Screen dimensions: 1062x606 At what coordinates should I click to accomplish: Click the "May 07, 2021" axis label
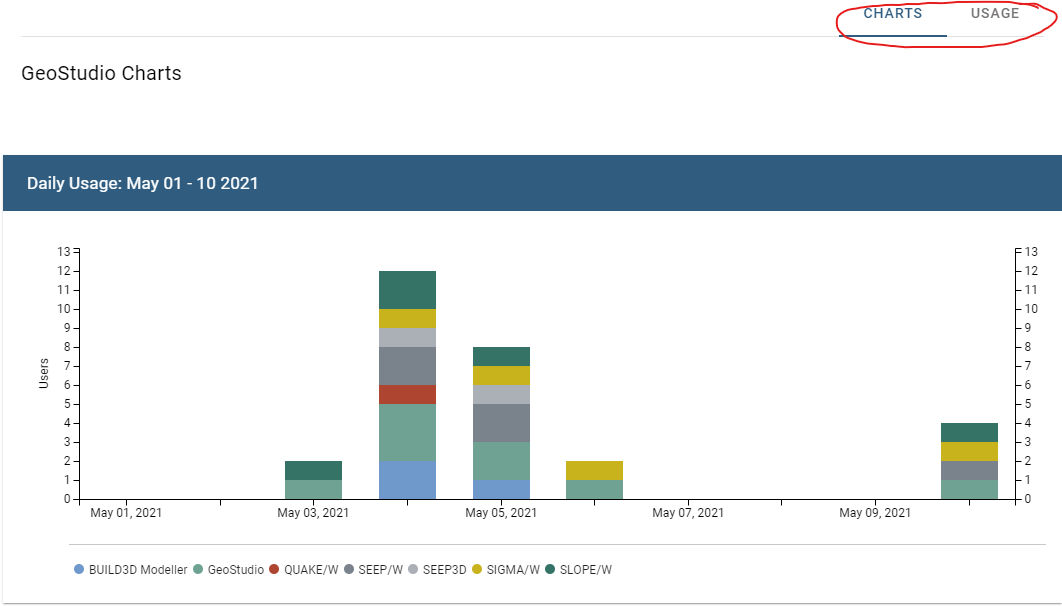tap(688, 513)
